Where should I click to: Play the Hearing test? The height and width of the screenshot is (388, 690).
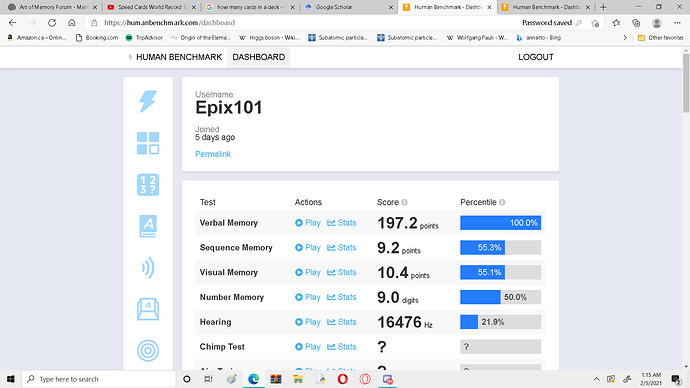click(x=308, y=322)
